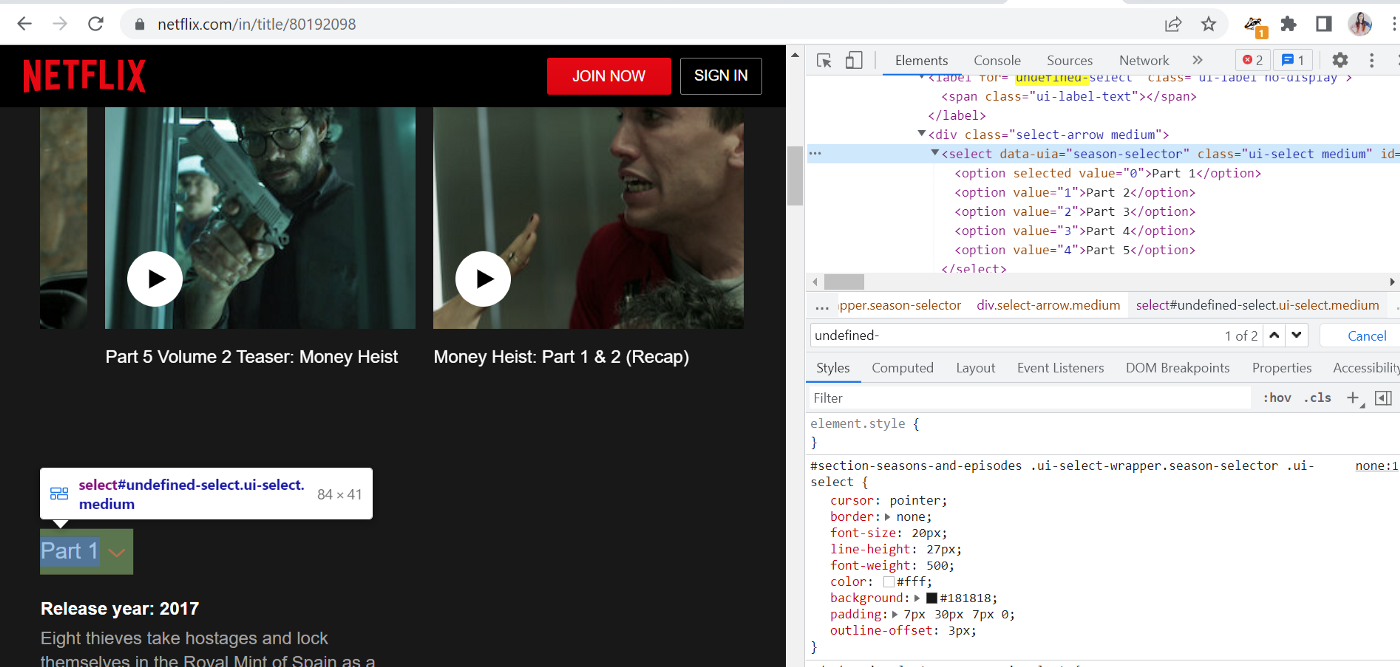The height and width of the screenshot is (667, 1400).
Task: Expand the background property value
Action: [x=917, y=598]
